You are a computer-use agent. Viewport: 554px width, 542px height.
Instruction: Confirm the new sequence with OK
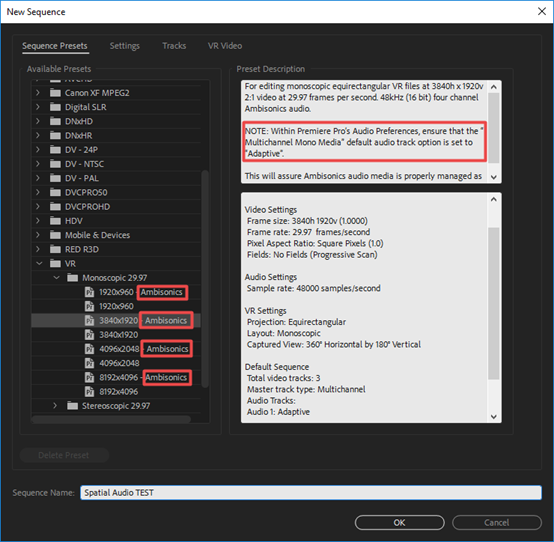400,523
